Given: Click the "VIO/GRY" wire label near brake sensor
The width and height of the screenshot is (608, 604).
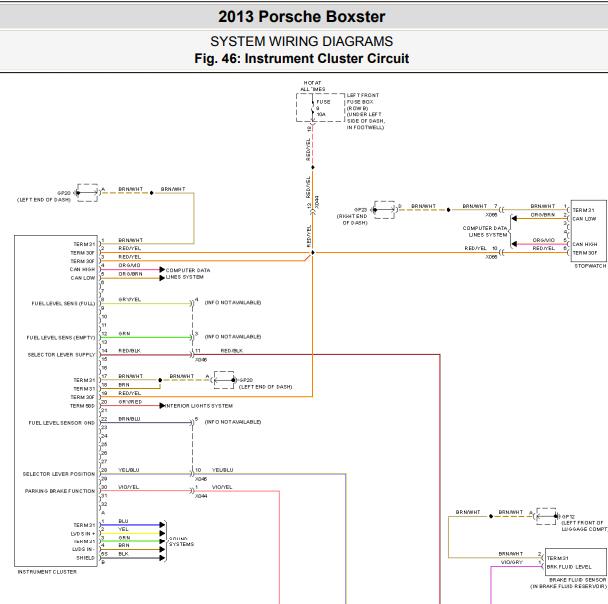Looking at the screenshot, I should (512, 562).
